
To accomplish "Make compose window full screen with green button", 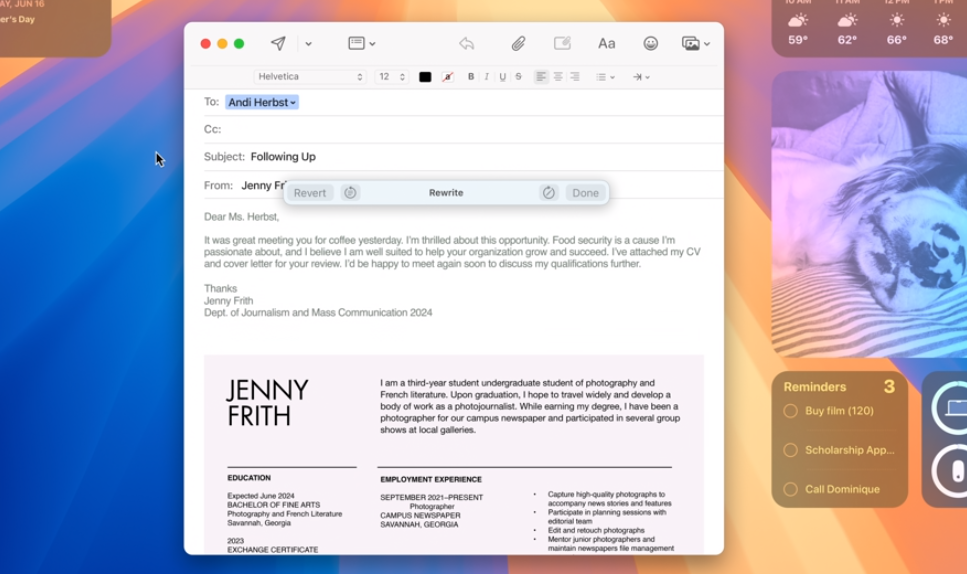I will pos(239,43).
